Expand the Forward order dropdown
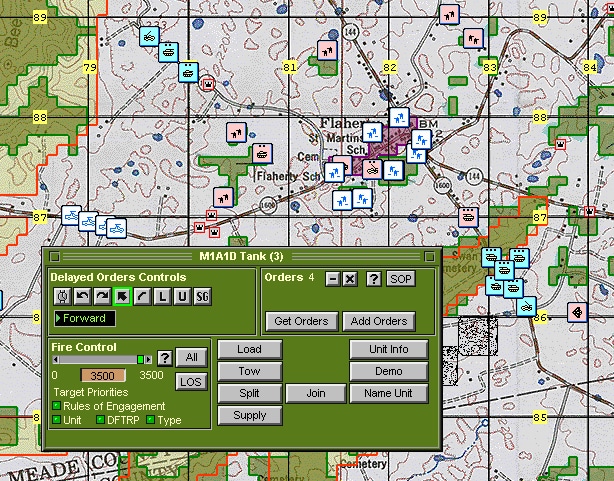Screen dimensions: 614x481 (x=57, y=318)
